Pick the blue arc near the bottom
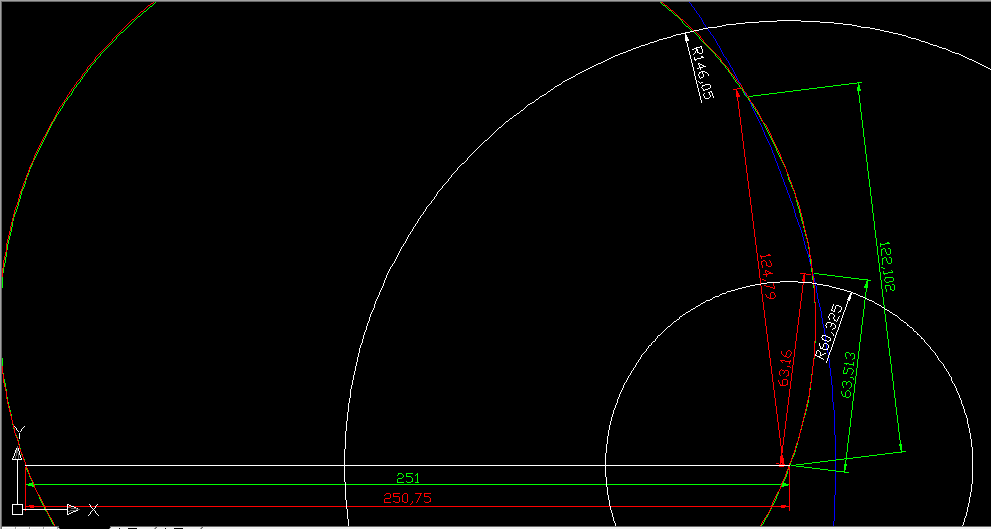Screen dimensions: 991x529 point(835,440)
